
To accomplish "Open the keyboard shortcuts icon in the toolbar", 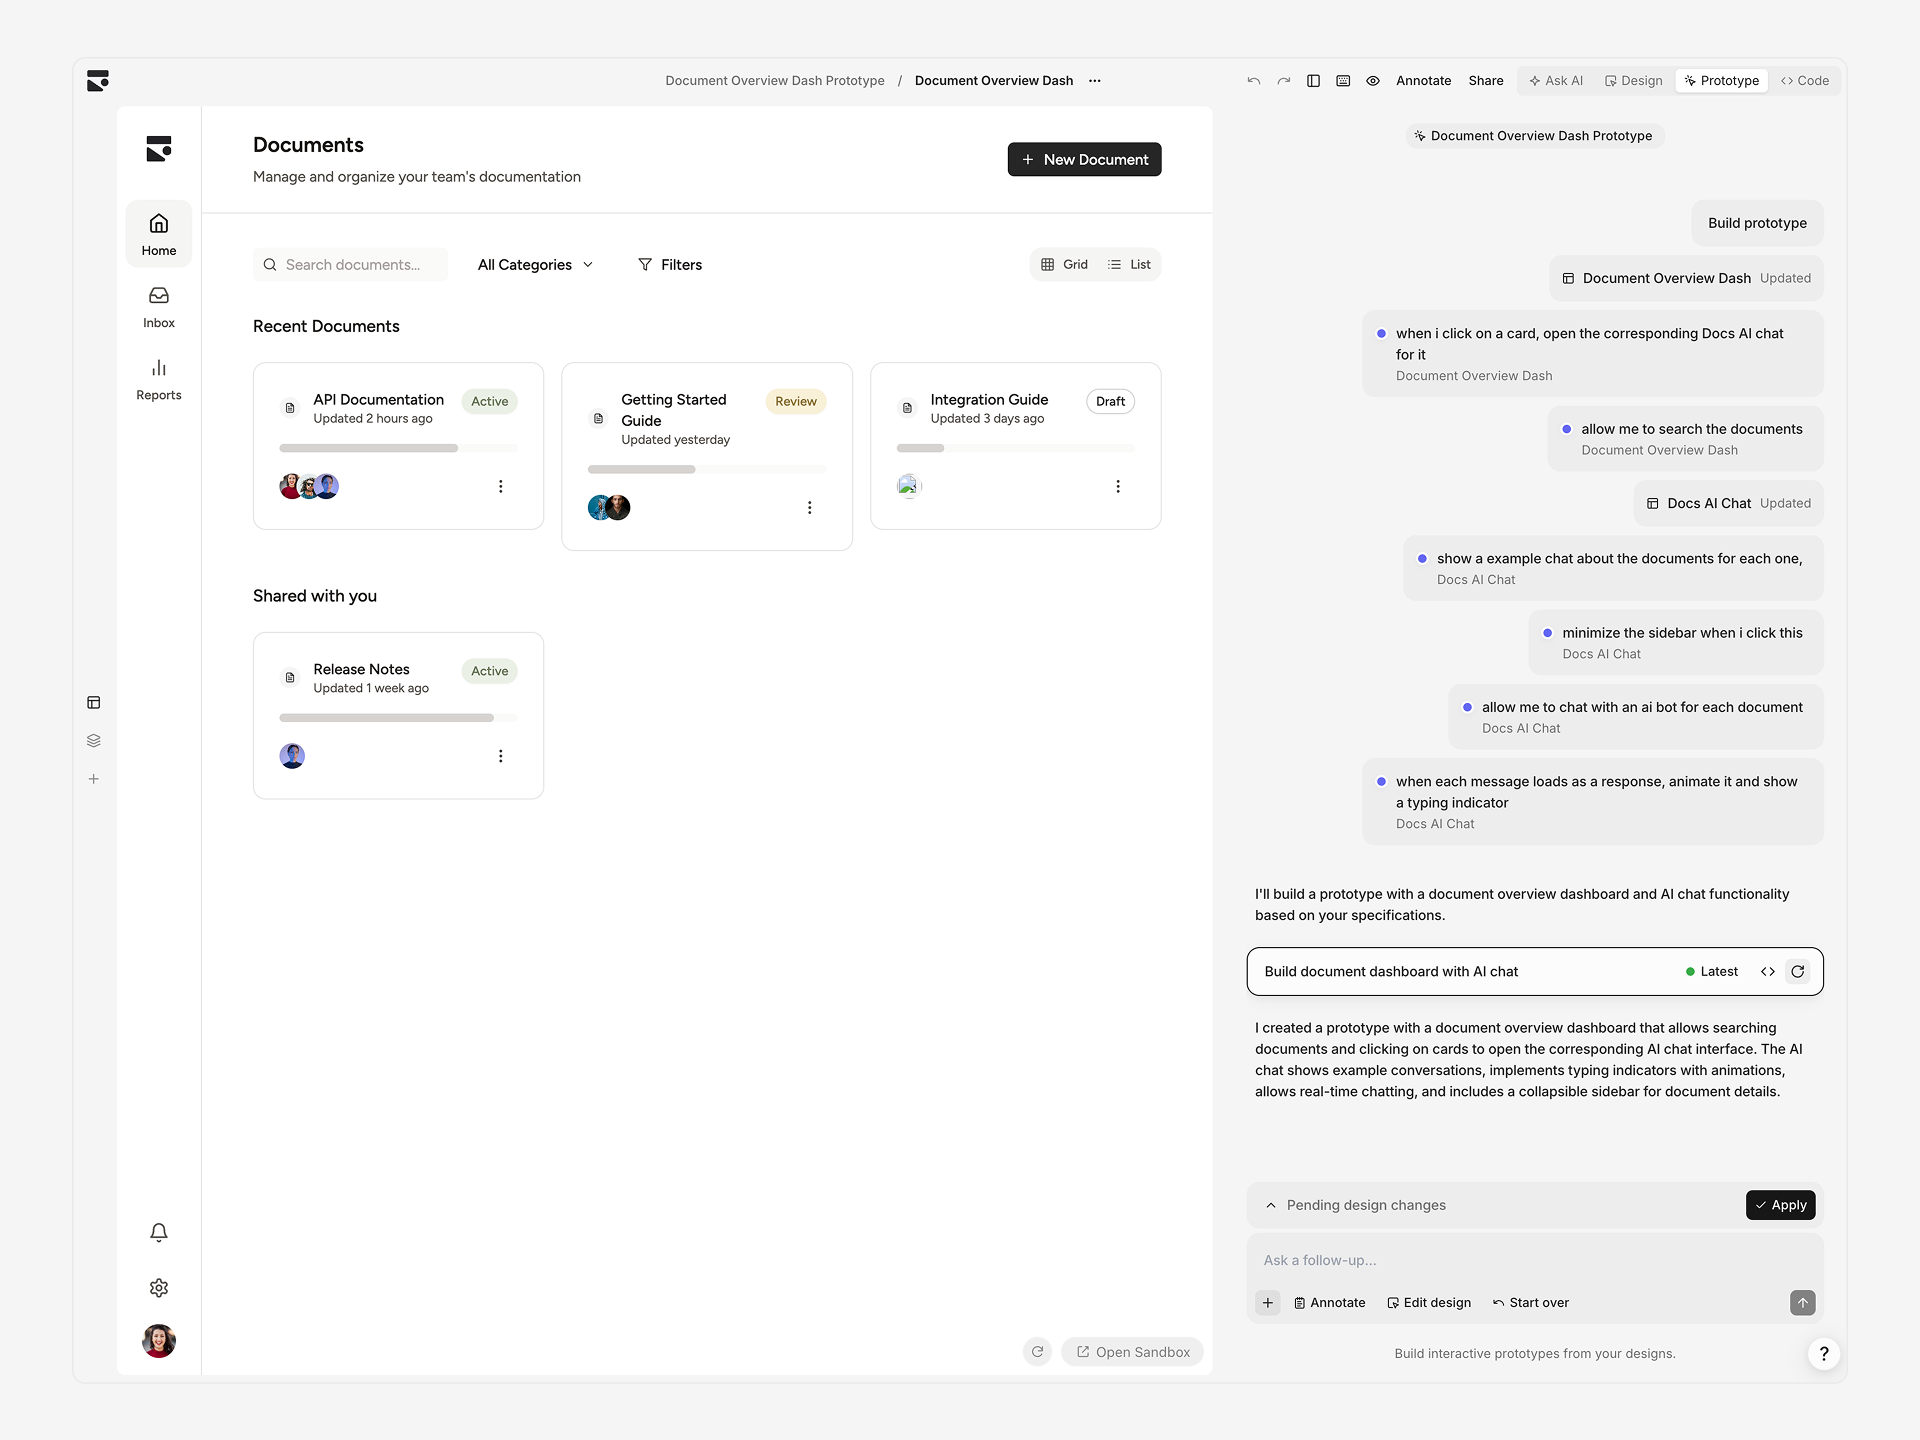I will pos(1343,81).
